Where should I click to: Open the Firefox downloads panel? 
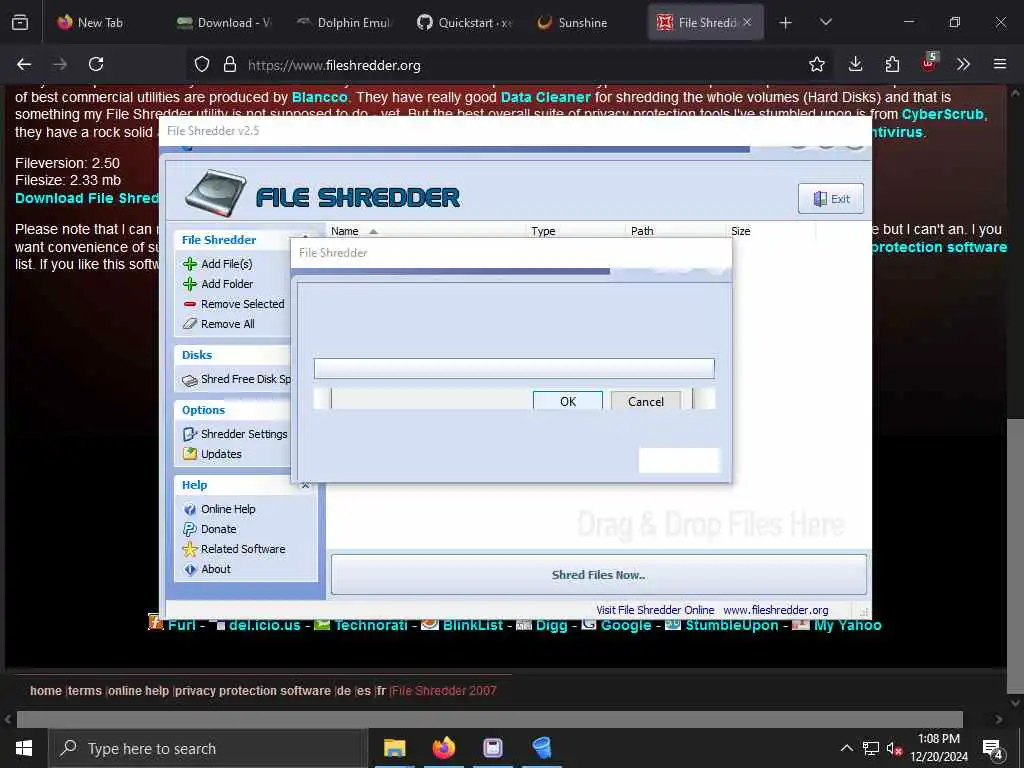pyautogui.click(x=855, y=64)
